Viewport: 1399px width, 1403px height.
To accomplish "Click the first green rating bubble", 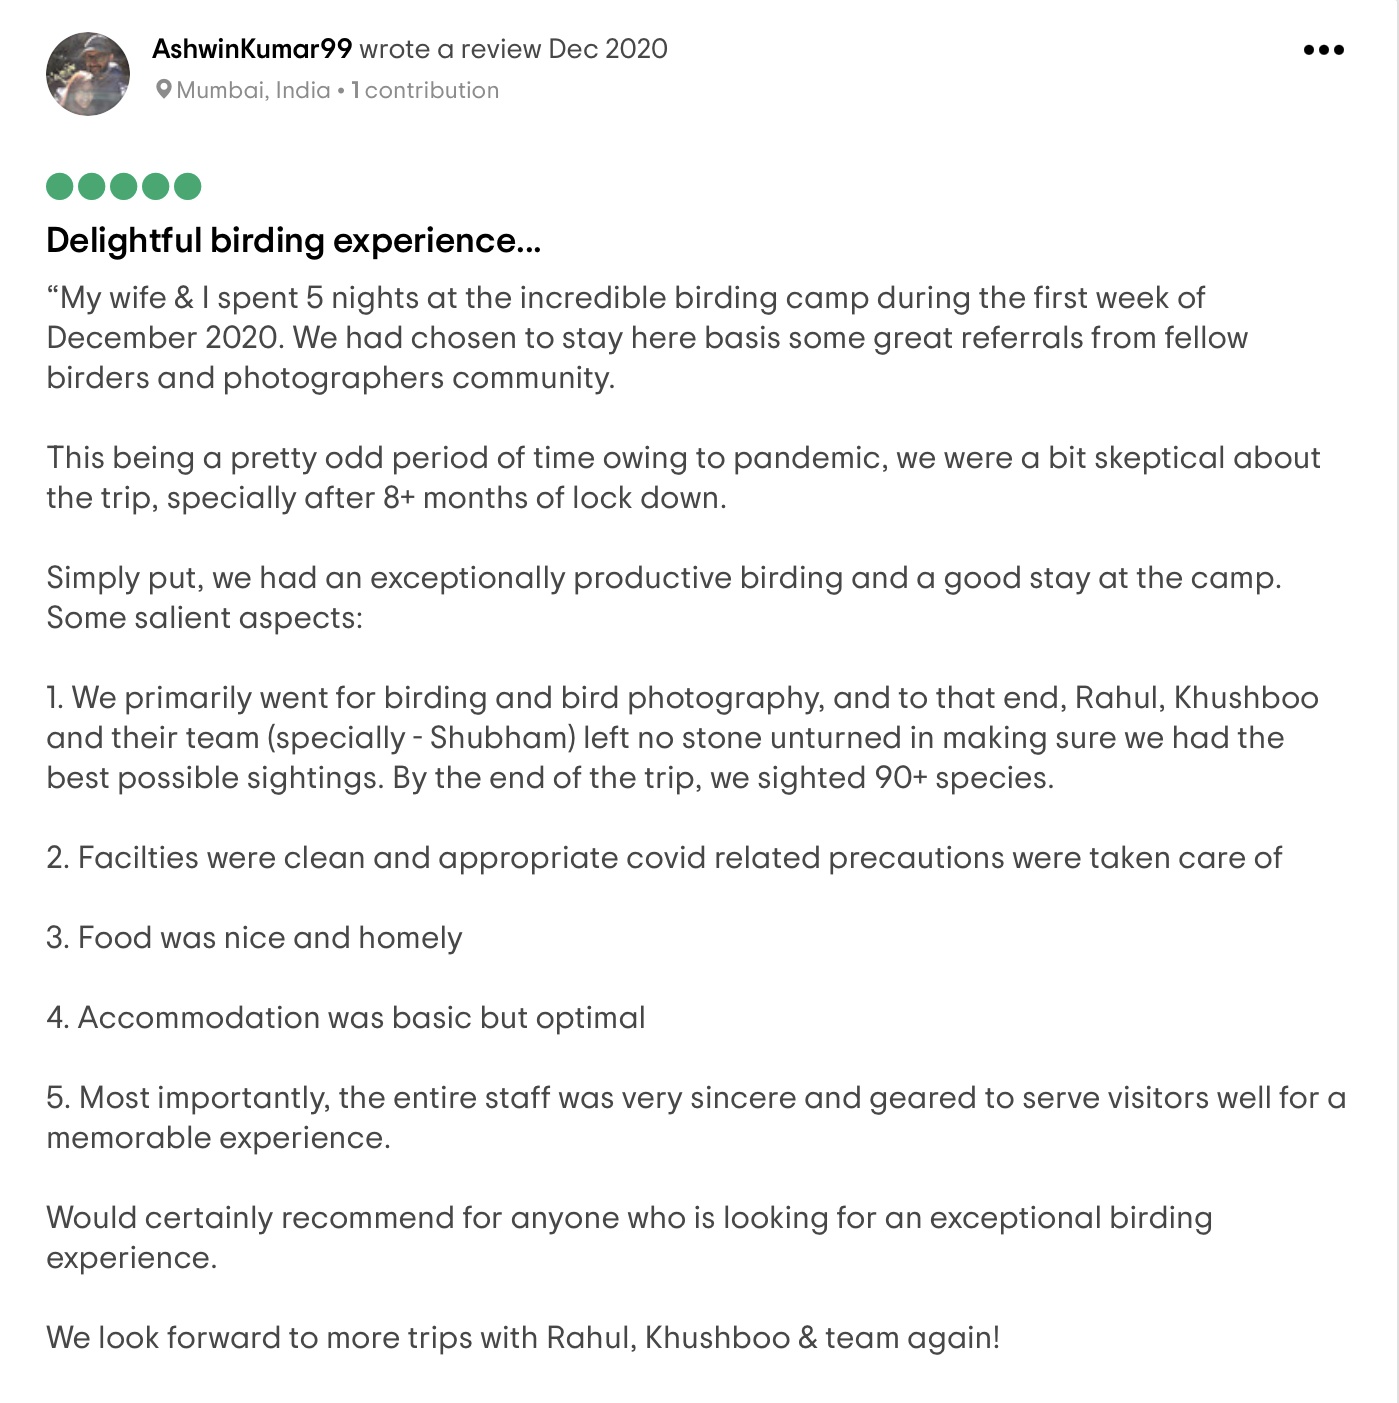I will (60, 186).
